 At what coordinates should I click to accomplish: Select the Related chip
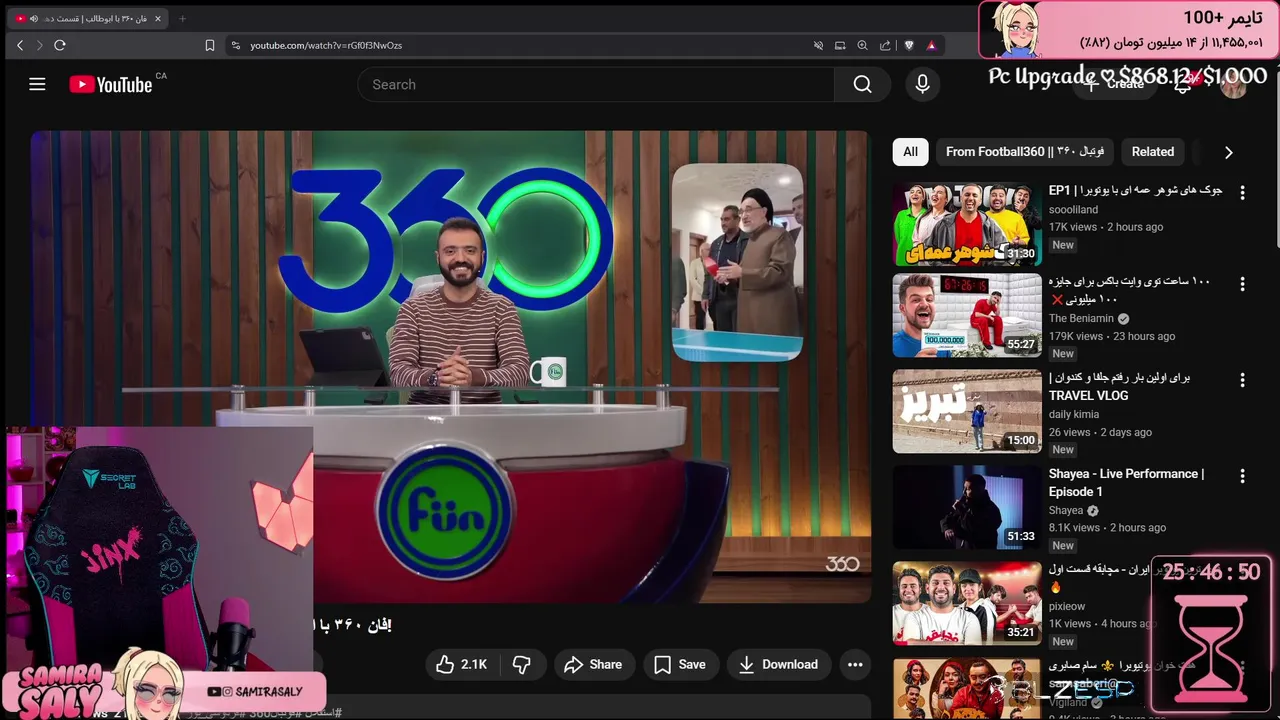pos(1152,152)
